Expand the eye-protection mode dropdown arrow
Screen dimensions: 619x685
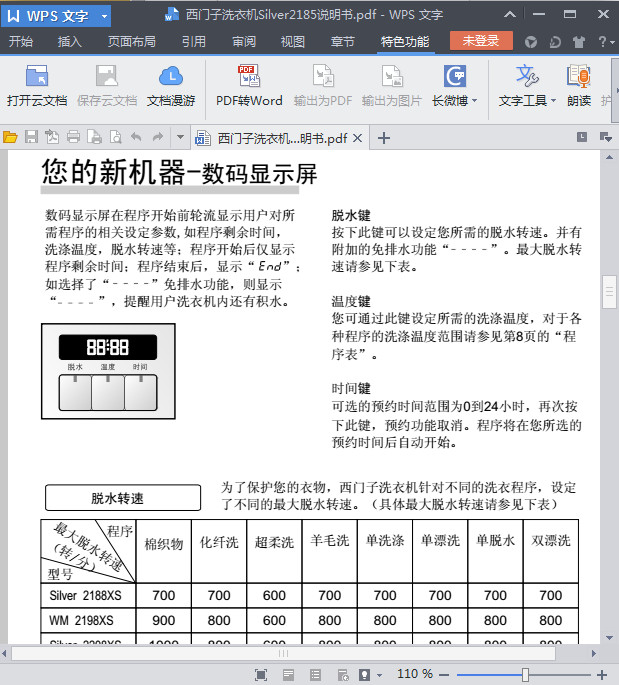click(379, 675)
